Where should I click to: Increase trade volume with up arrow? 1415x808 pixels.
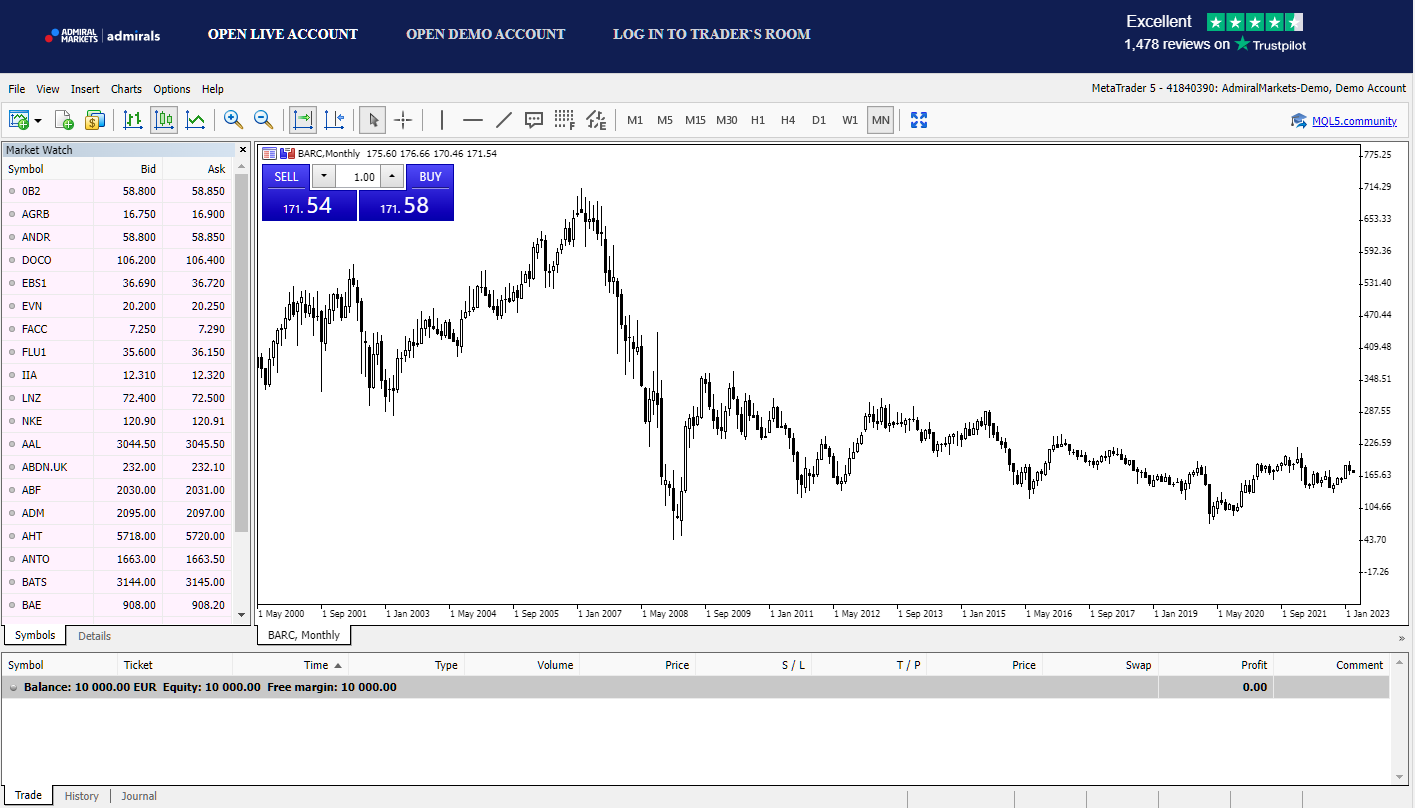coord(392,177)
